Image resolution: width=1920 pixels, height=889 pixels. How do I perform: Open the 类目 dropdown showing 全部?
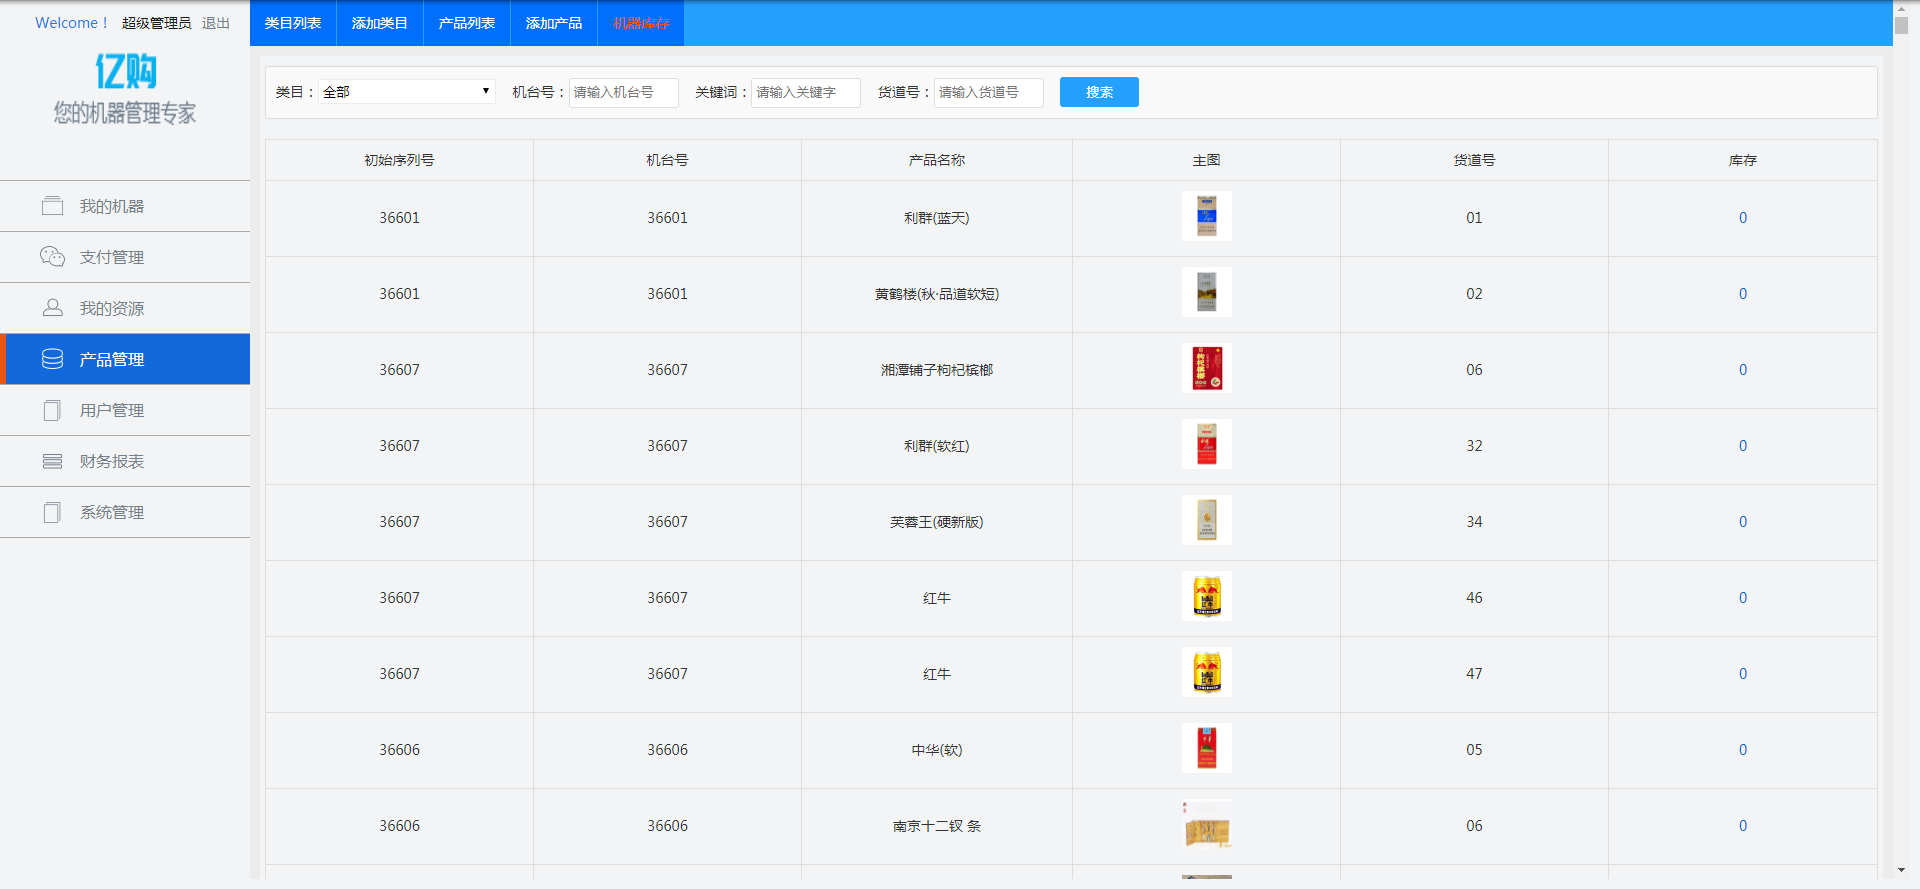click(x=406, y=92)
